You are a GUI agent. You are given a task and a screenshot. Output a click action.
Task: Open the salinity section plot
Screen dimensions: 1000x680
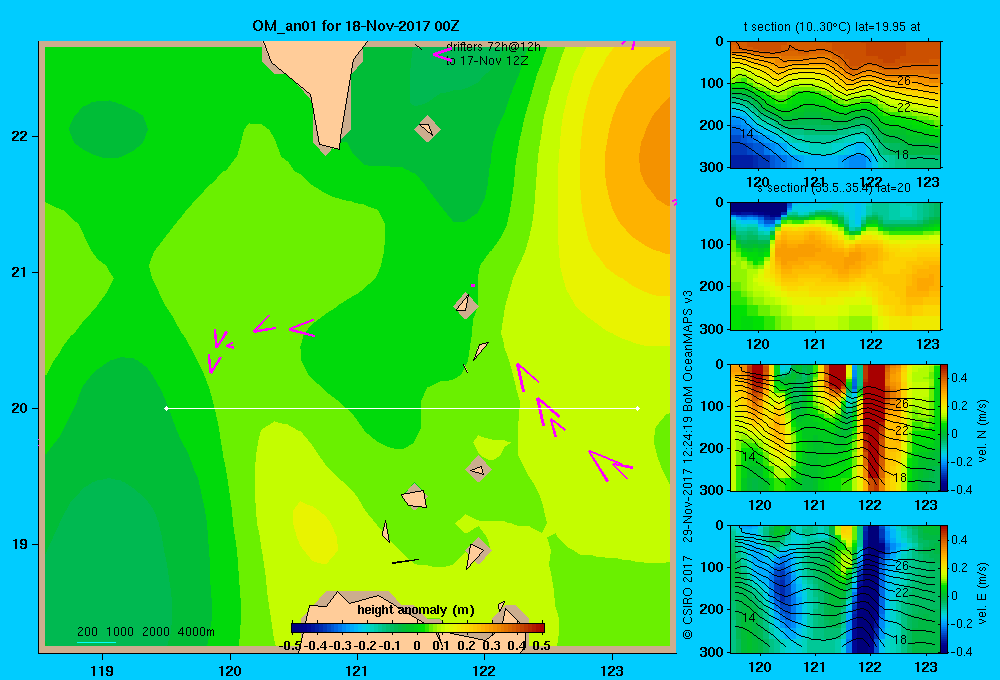(x=835, y=266)
